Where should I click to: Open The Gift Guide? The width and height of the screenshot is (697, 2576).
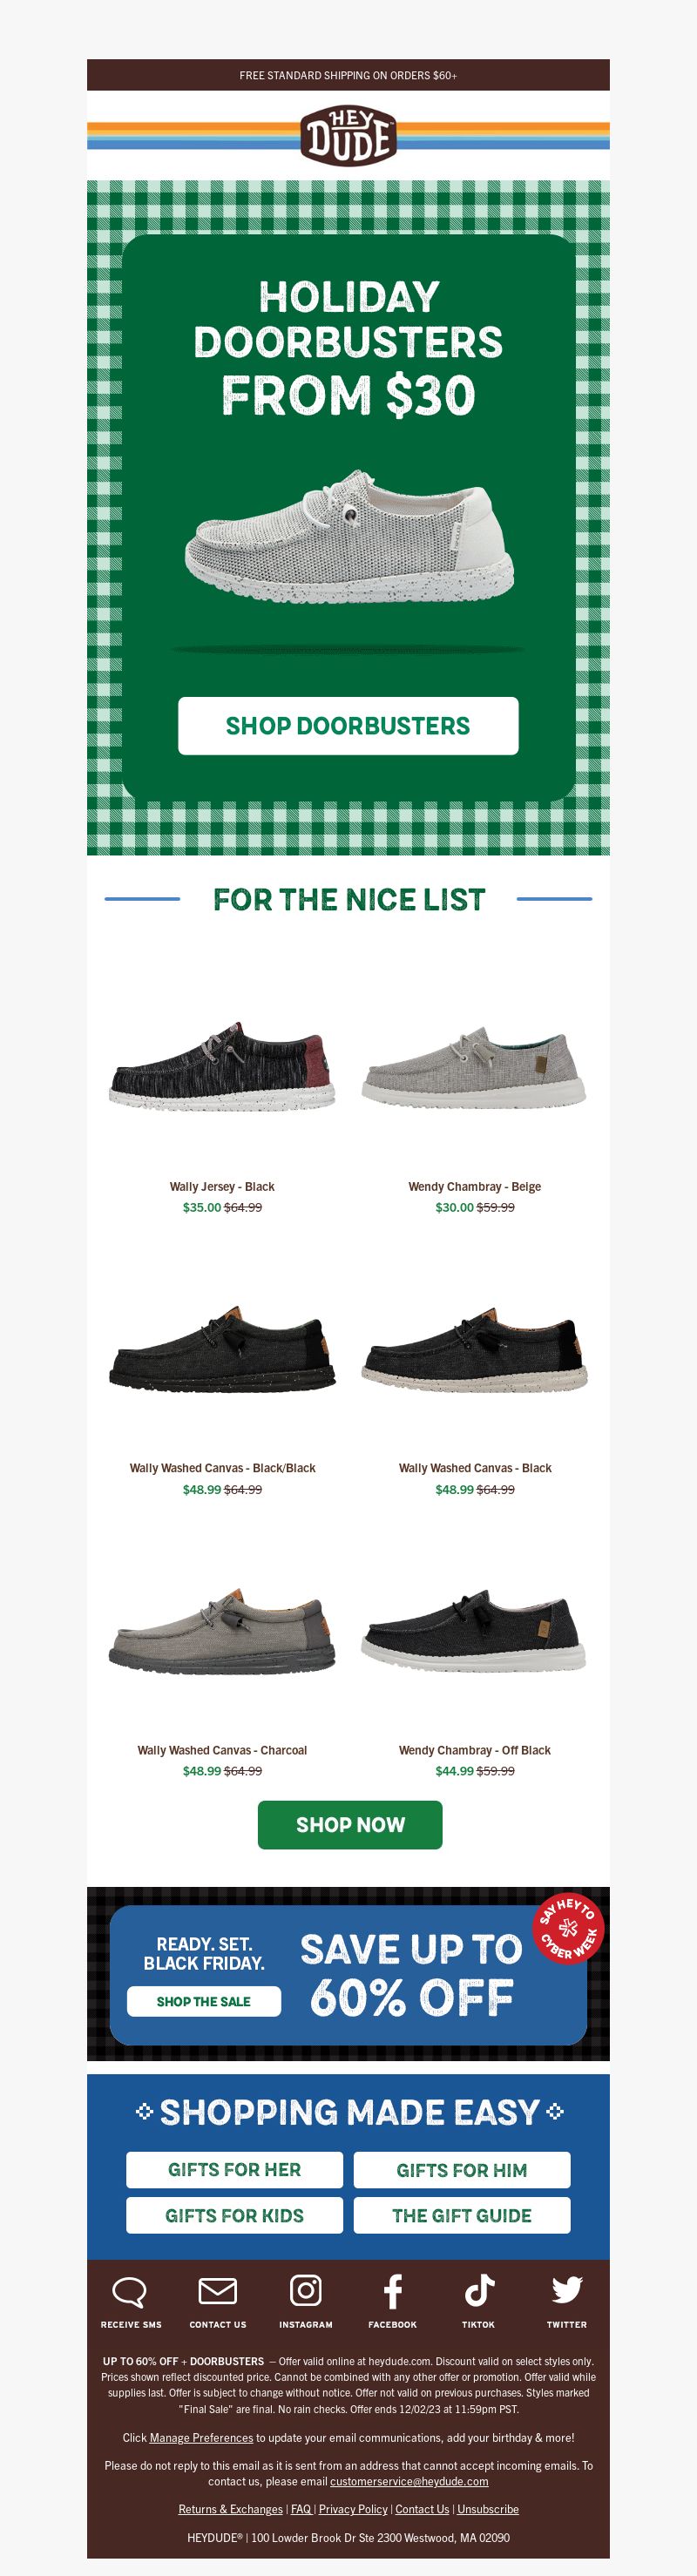click(x=462, y=2215)
